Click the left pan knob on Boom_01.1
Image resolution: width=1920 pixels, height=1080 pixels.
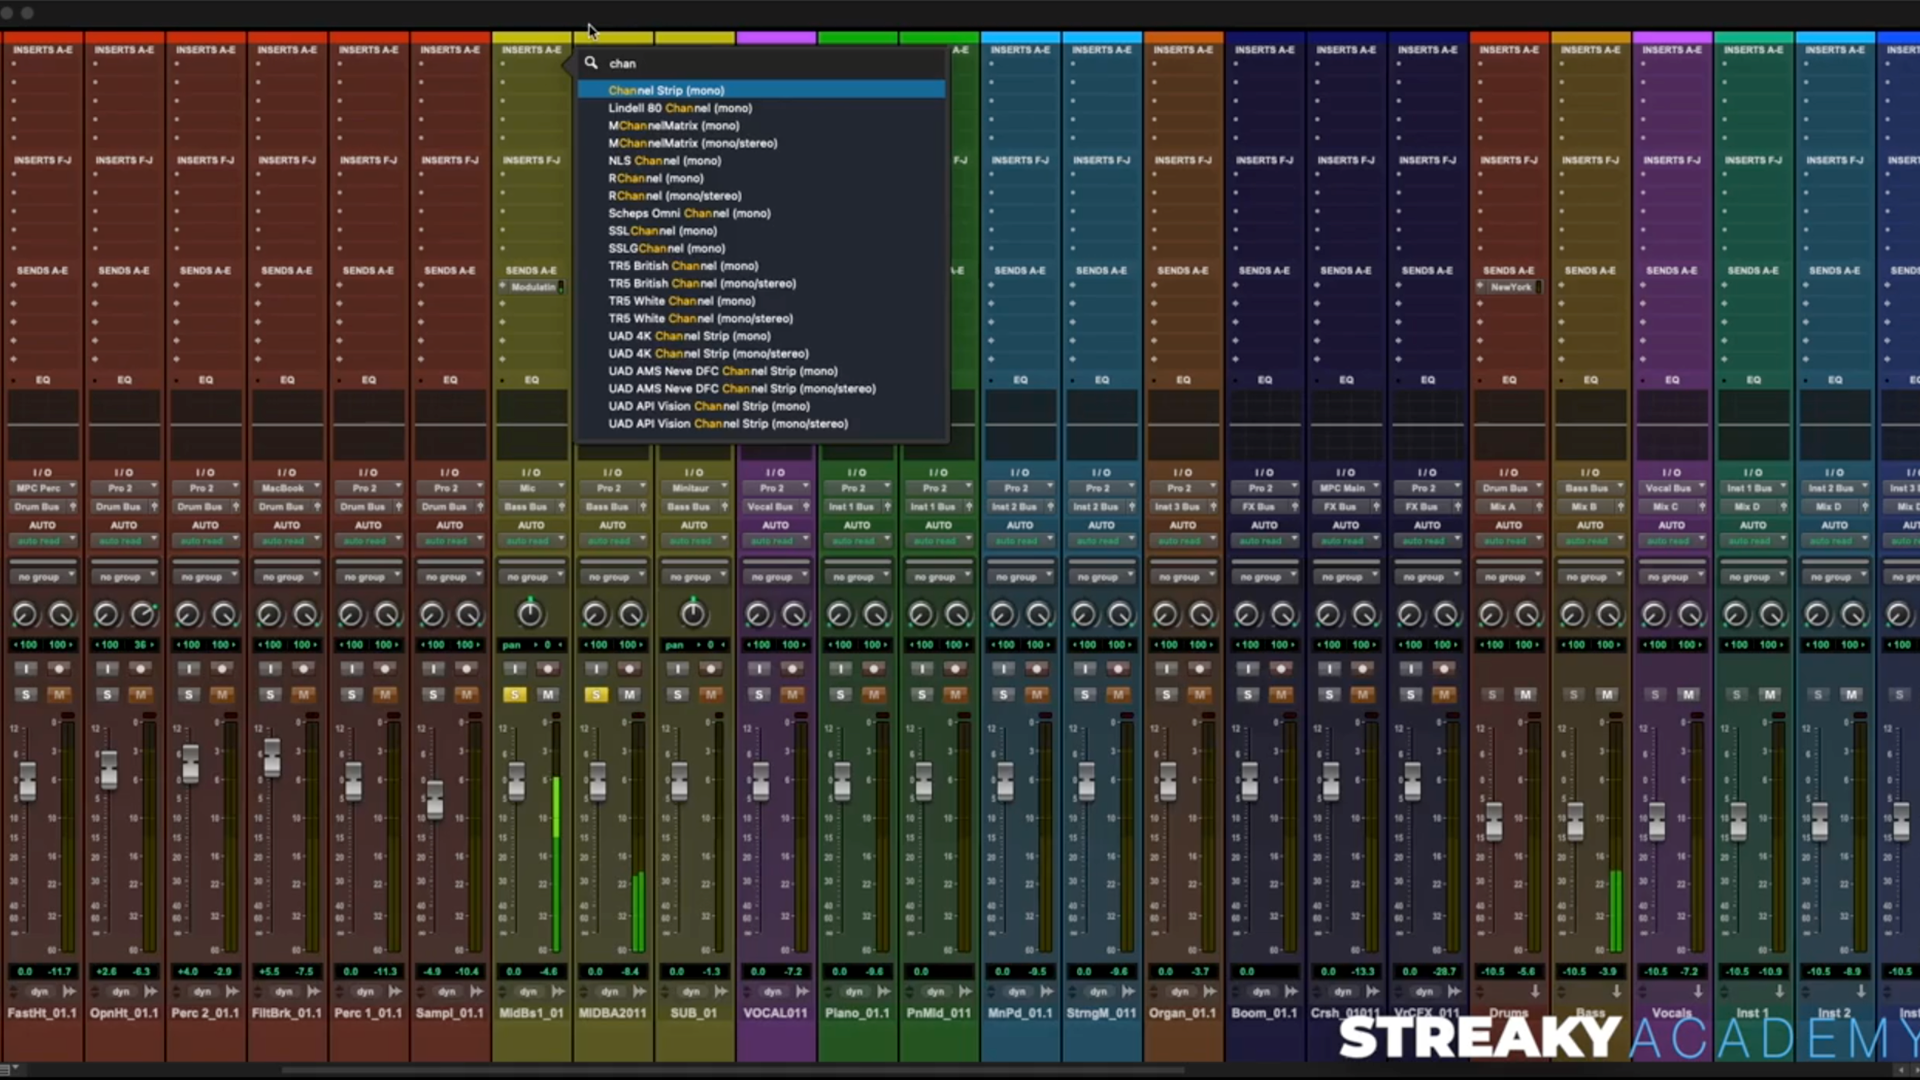click(x=1246, y=614)
